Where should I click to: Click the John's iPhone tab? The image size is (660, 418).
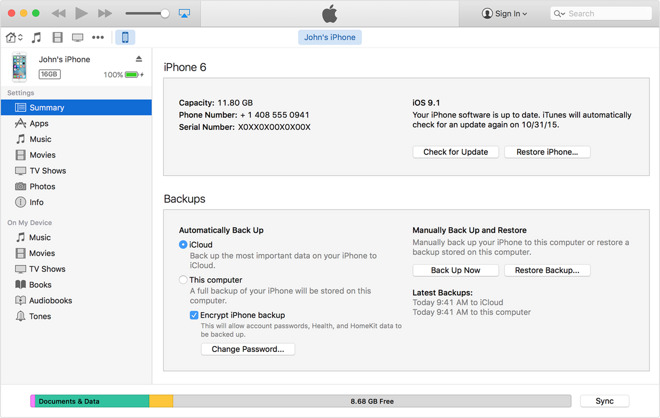point(330,37)
